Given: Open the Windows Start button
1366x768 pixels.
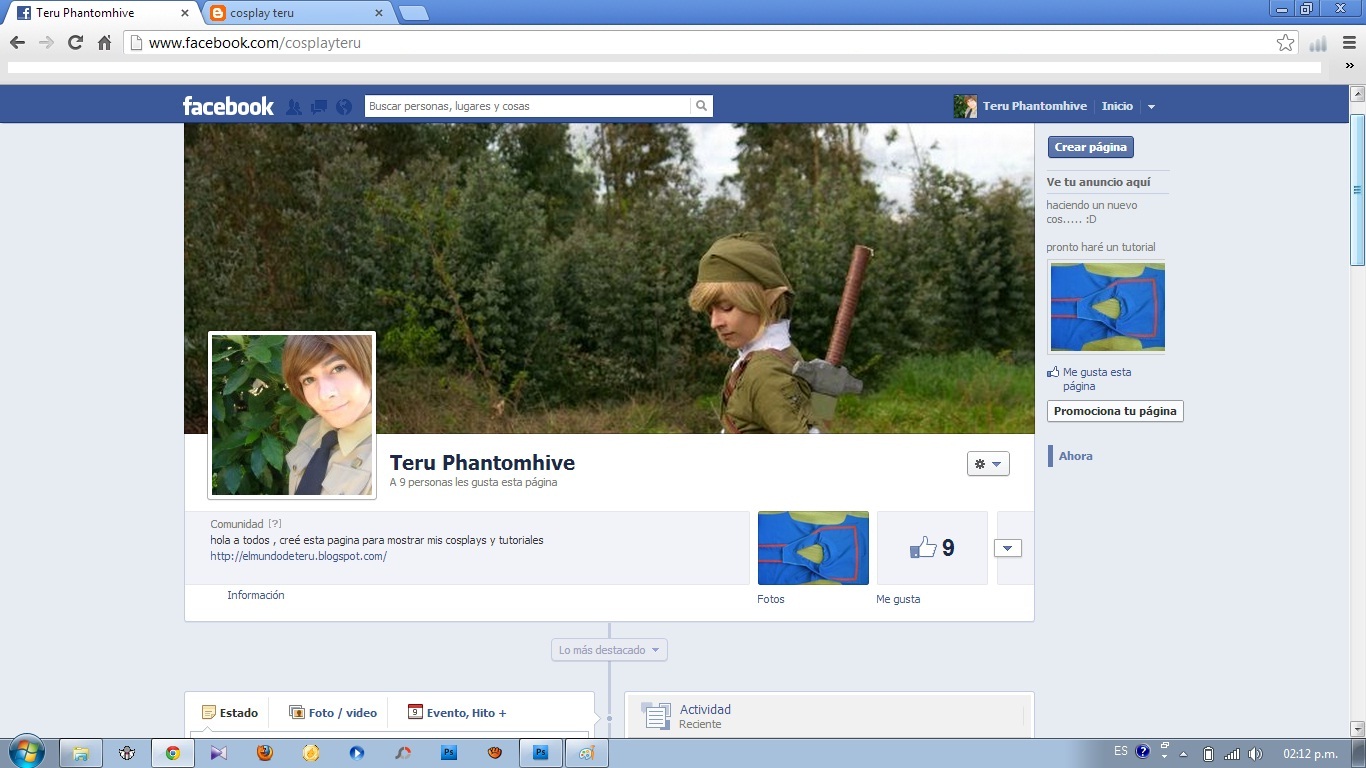Looking at the screenshot, I should tap(25, 752).
